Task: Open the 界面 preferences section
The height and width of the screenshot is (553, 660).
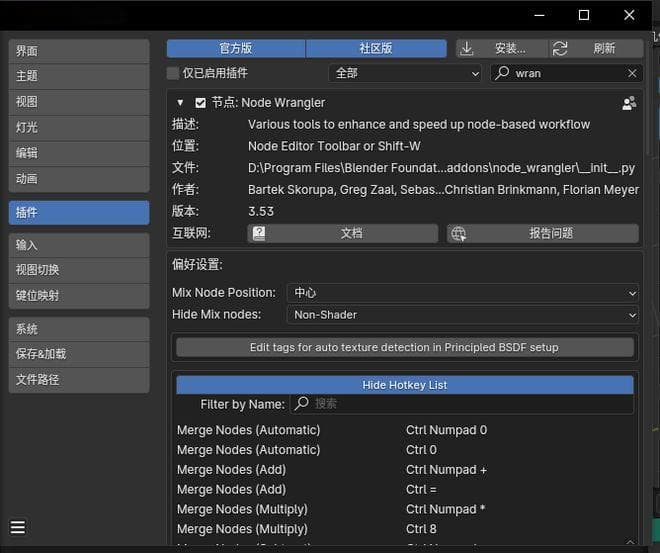Action: (x=79, y=51)
